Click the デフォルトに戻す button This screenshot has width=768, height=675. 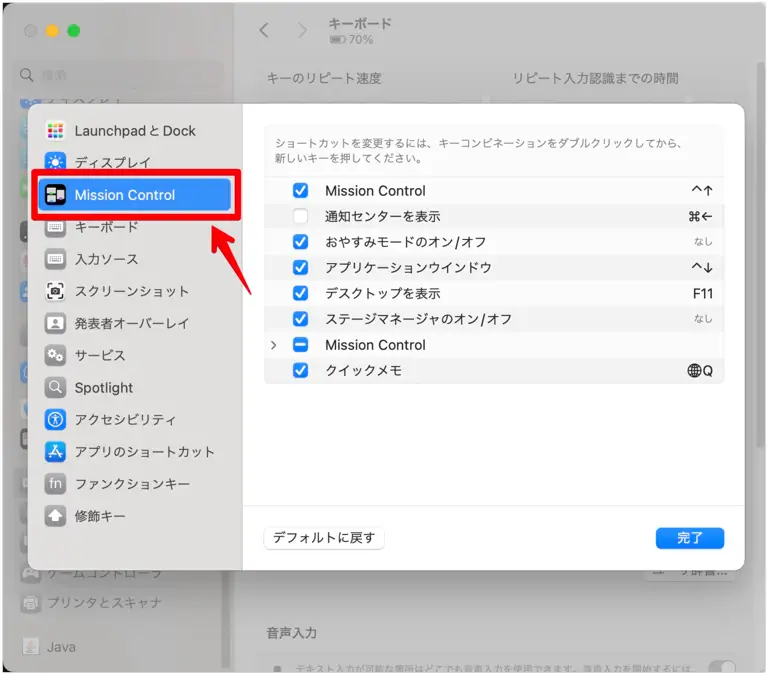pos(324,538)
